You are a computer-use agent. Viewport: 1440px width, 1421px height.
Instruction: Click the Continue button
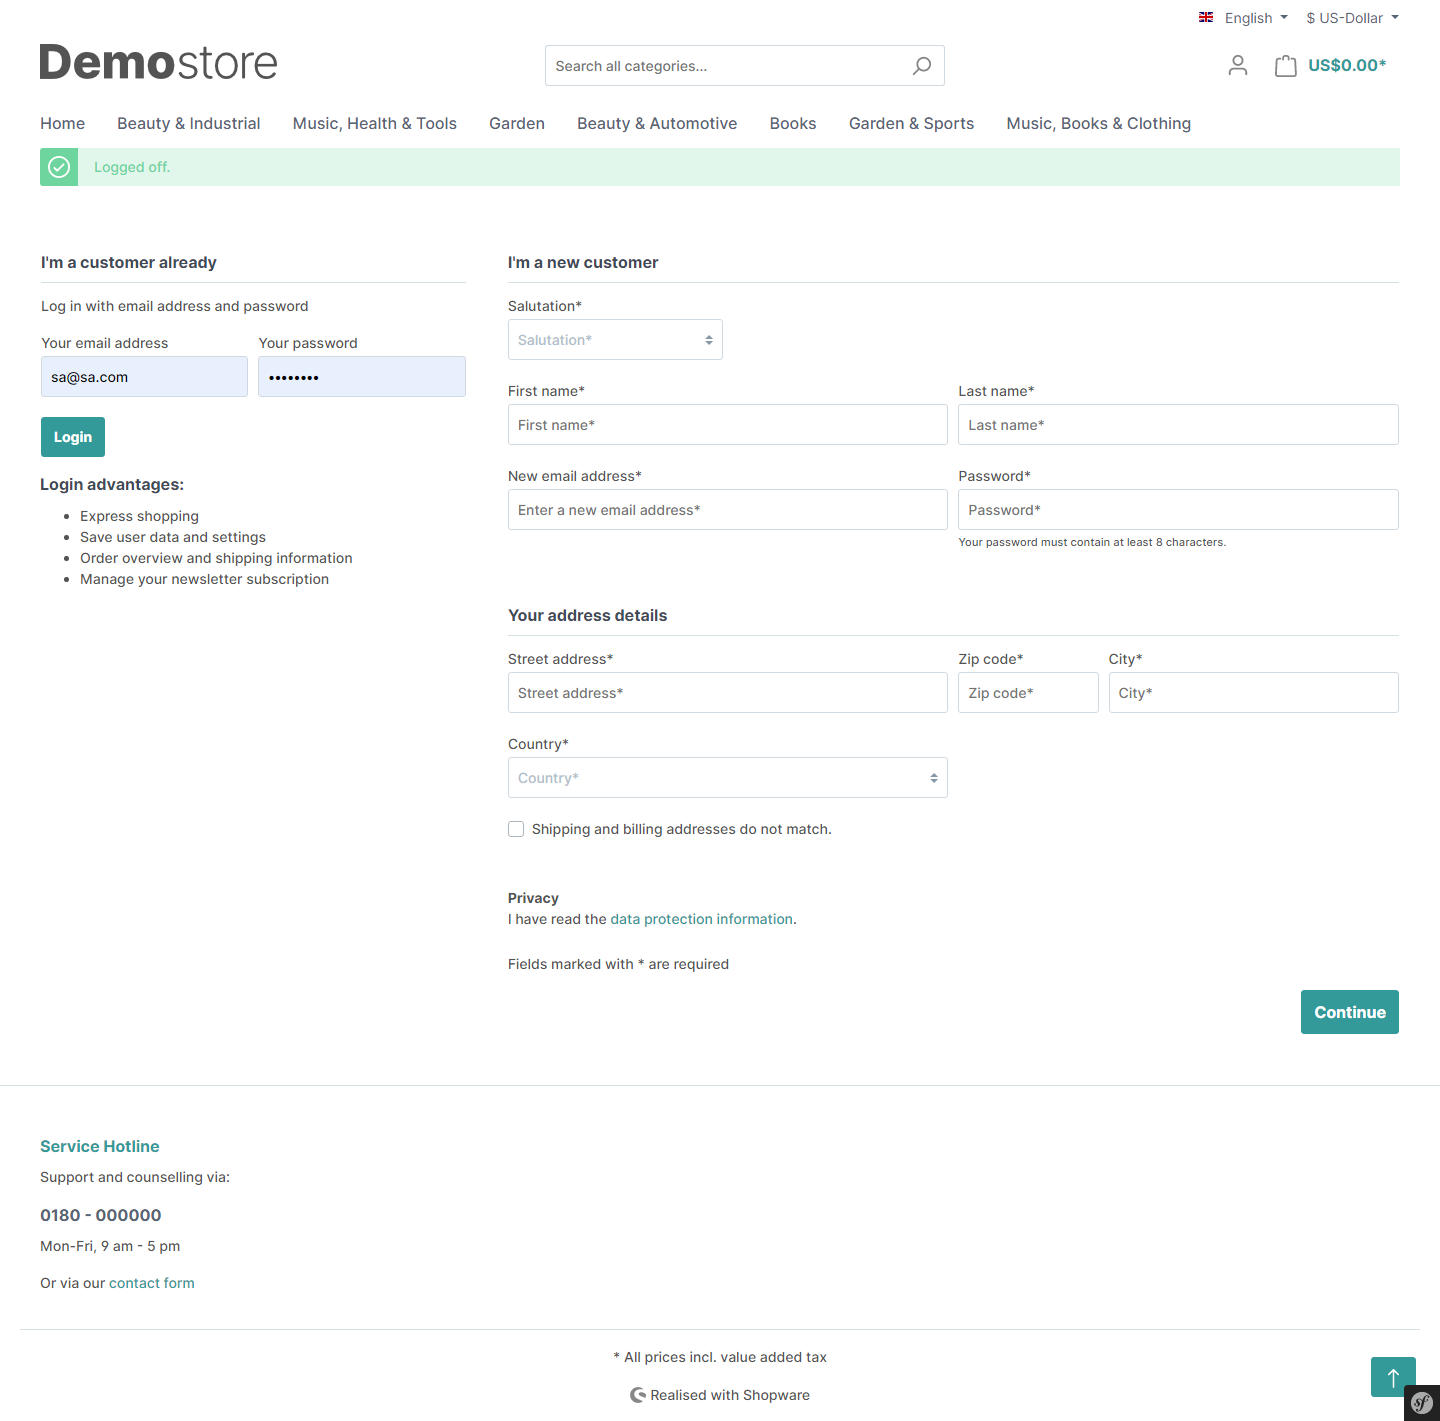pos(1350,1012)
